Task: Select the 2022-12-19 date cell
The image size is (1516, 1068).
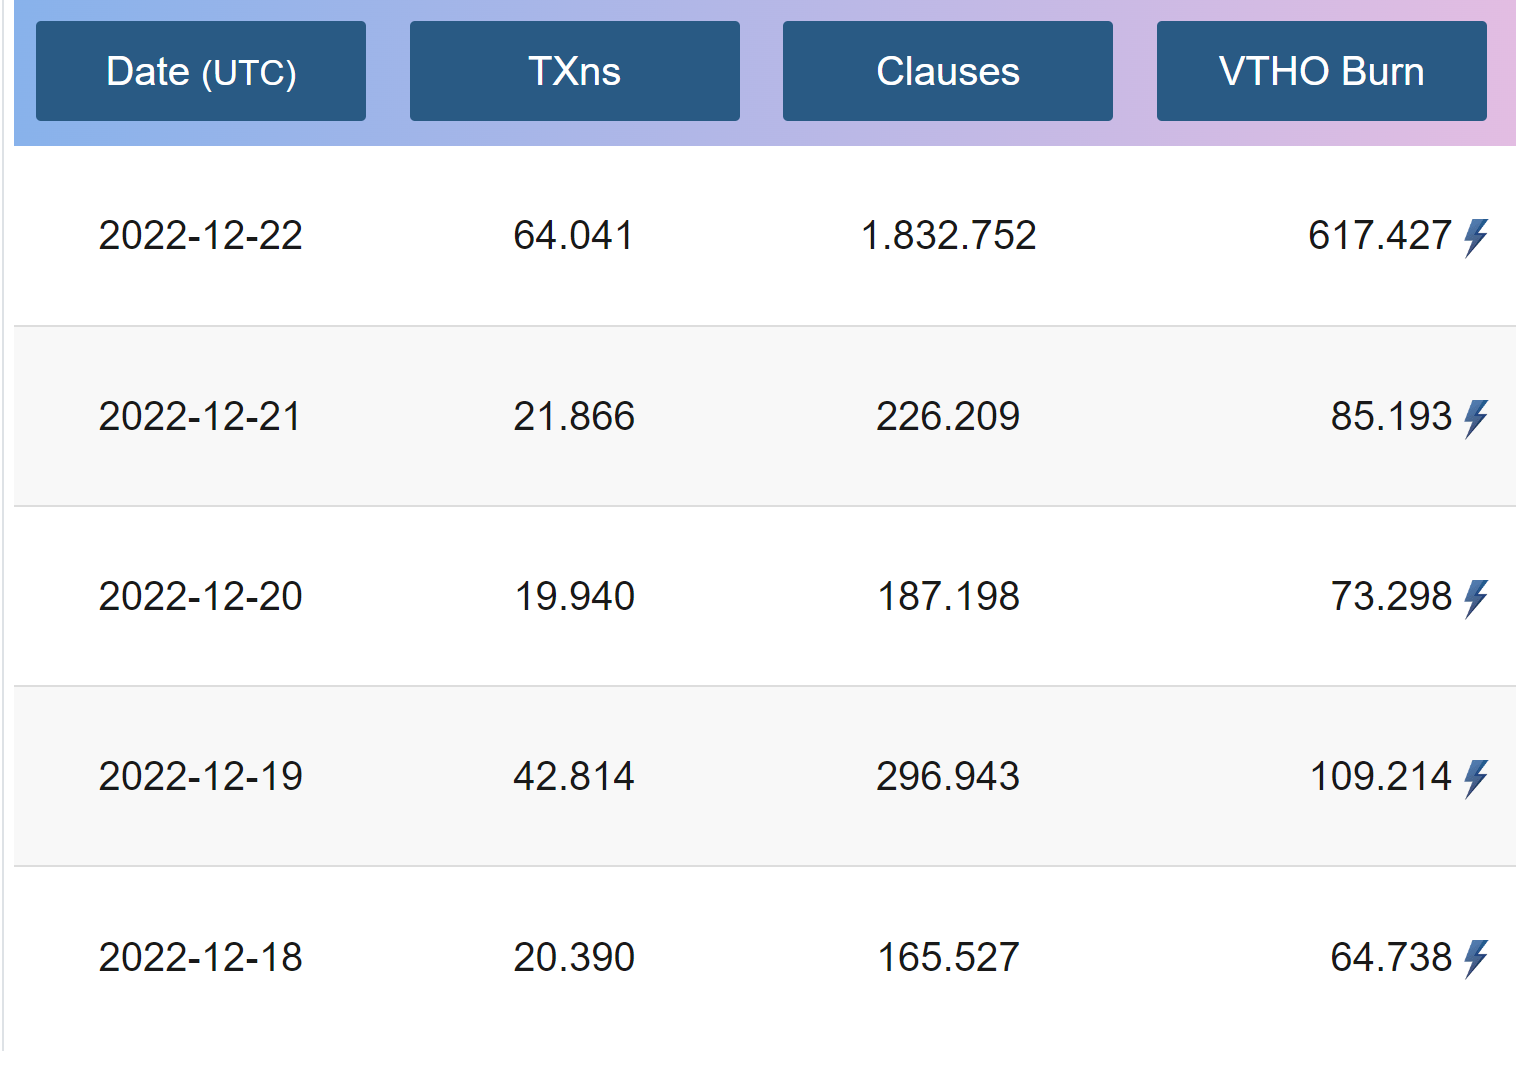Action: click(x=201, y=776)
